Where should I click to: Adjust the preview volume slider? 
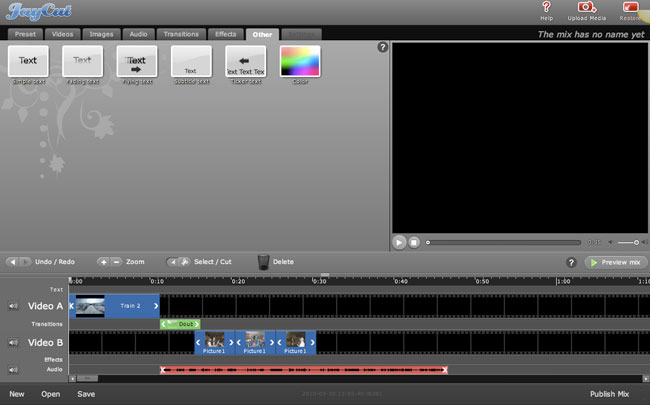(628, 243)
